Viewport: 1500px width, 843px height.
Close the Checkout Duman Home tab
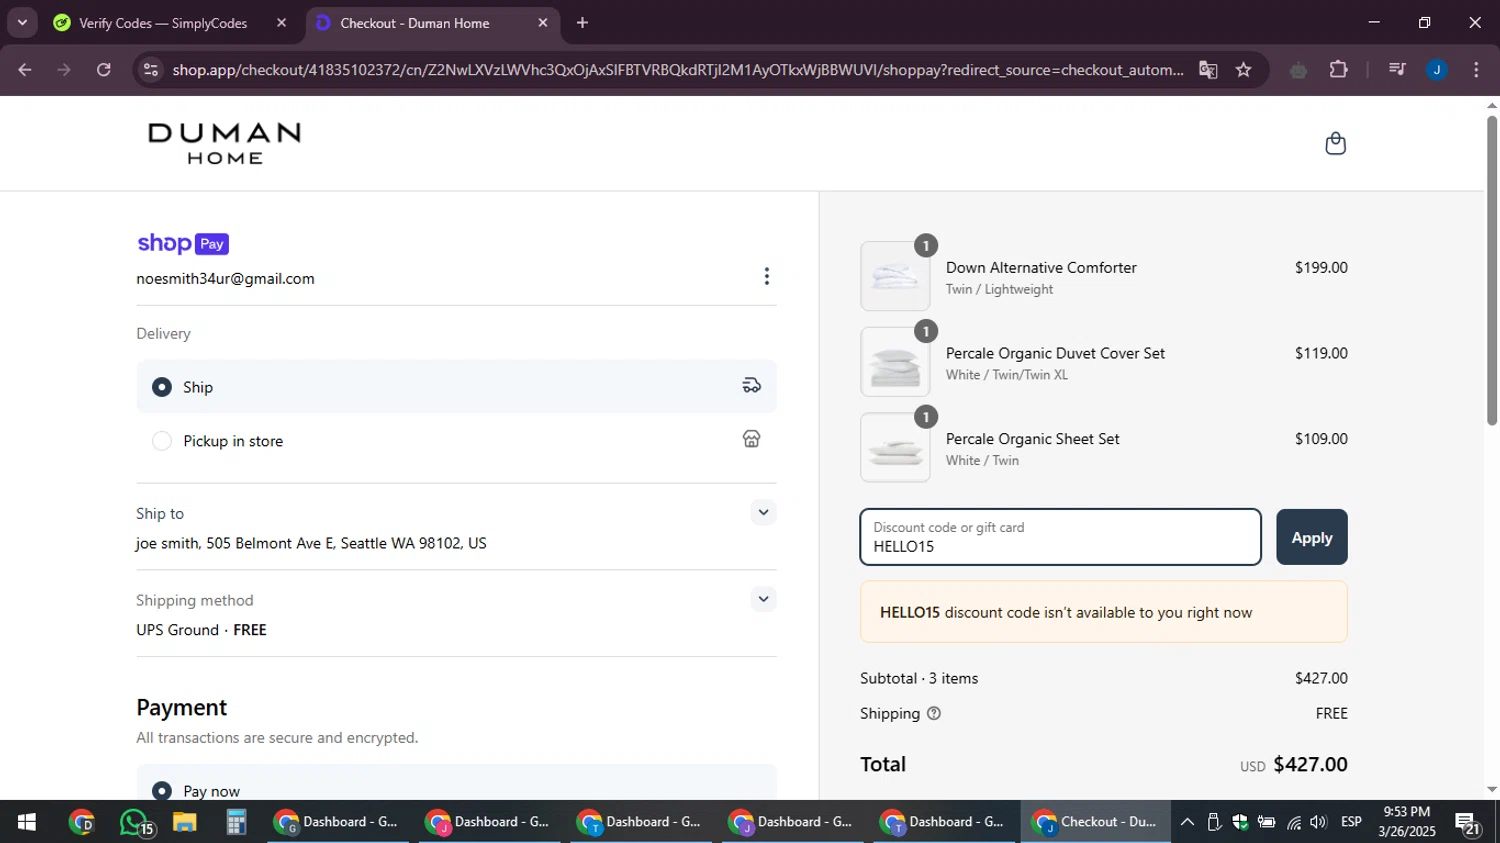[542, 23]
